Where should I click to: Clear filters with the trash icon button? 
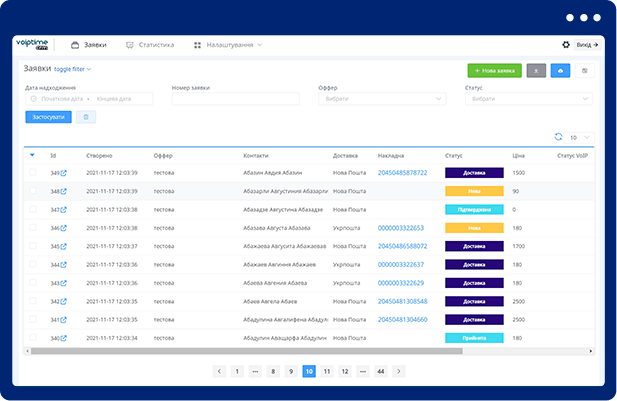tap(86, 117)
